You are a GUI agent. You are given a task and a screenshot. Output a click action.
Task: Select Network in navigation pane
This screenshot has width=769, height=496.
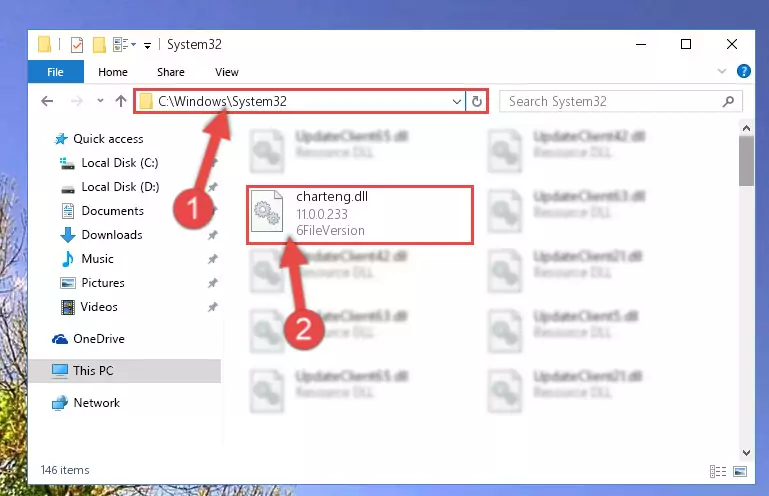coord(86,403)
